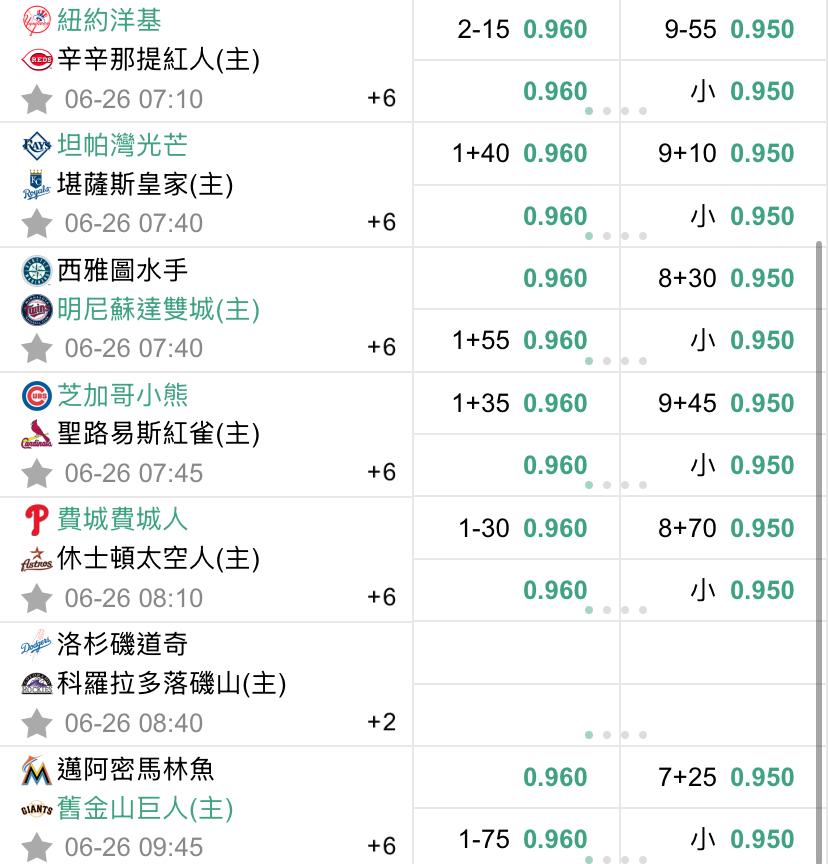Favorite the 06-26 07:10 game star
This screenshot has height=864, width=828.
pyautogui.click(x=37, y=99)
